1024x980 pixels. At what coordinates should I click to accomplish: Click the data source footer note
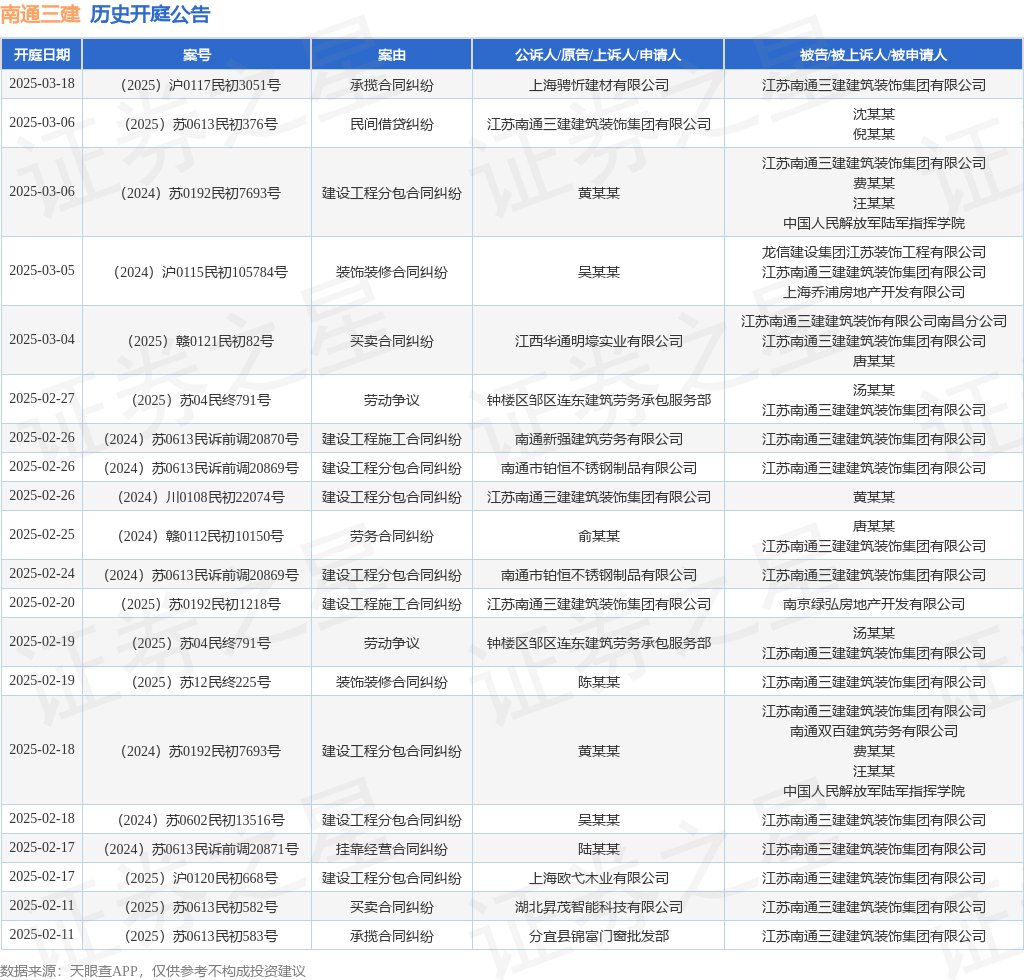153,971
